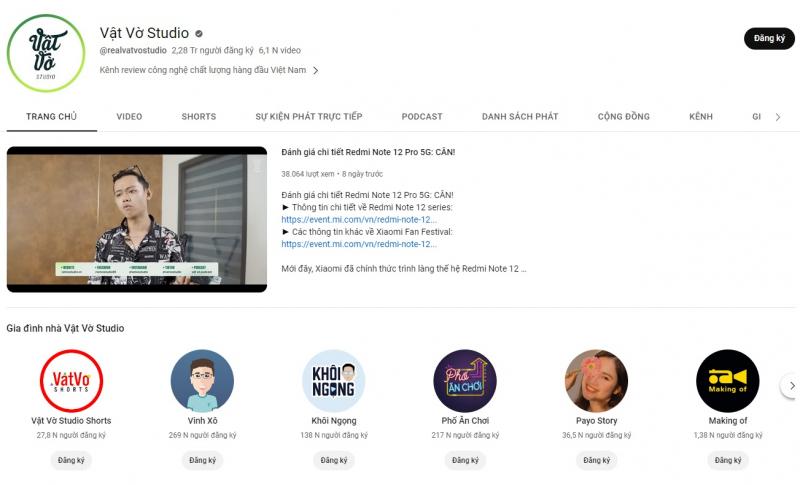
Task: Open the KÊNH tab
Action: 701,117
